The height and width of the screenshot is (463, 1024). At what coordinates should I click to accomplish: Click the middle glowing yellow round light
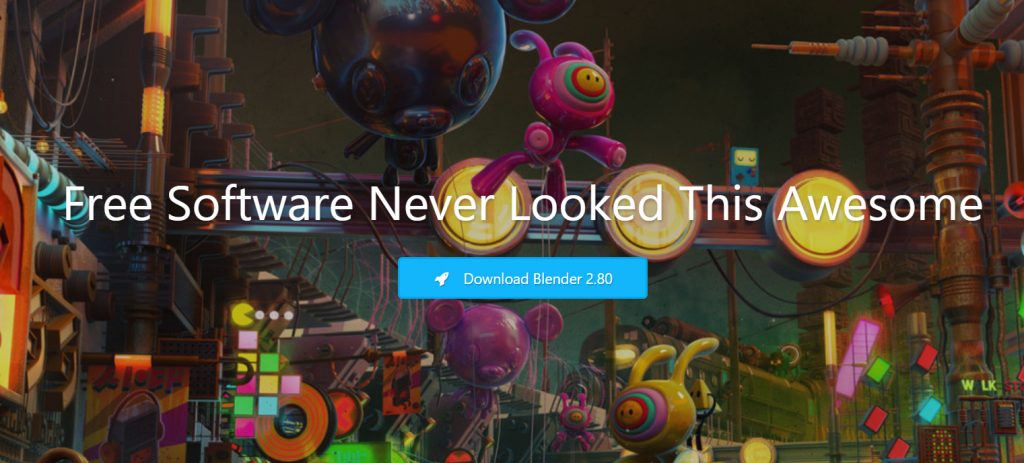click(x=648, y=212)
